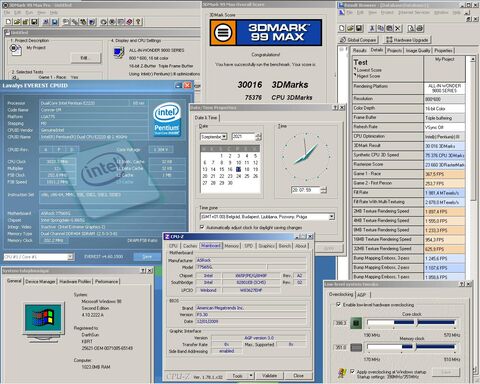
Task: Open Internet Services menu in Result Browser
Action: coord(414,12)
